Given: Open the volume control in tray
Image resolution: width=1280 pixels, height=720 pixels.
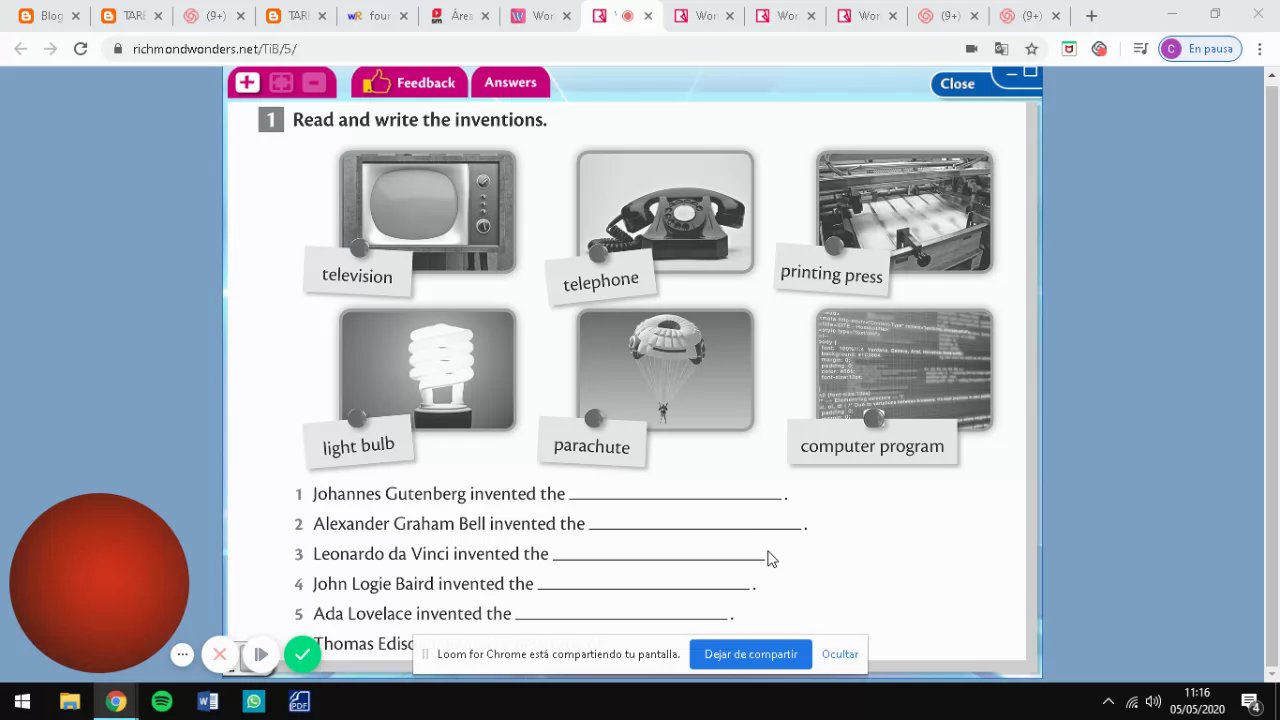Looking at the screenshot, I should (1153, 702).
